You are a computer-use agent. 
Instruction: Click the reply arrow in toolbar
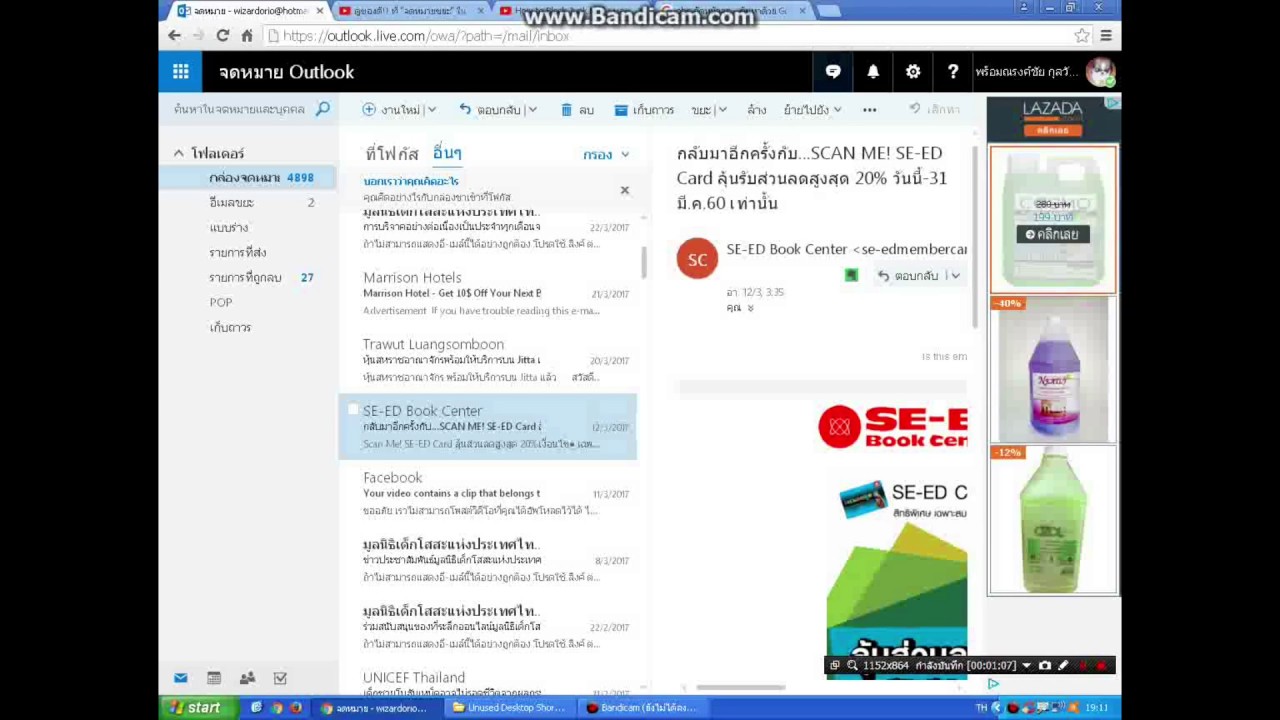(465, 109)
